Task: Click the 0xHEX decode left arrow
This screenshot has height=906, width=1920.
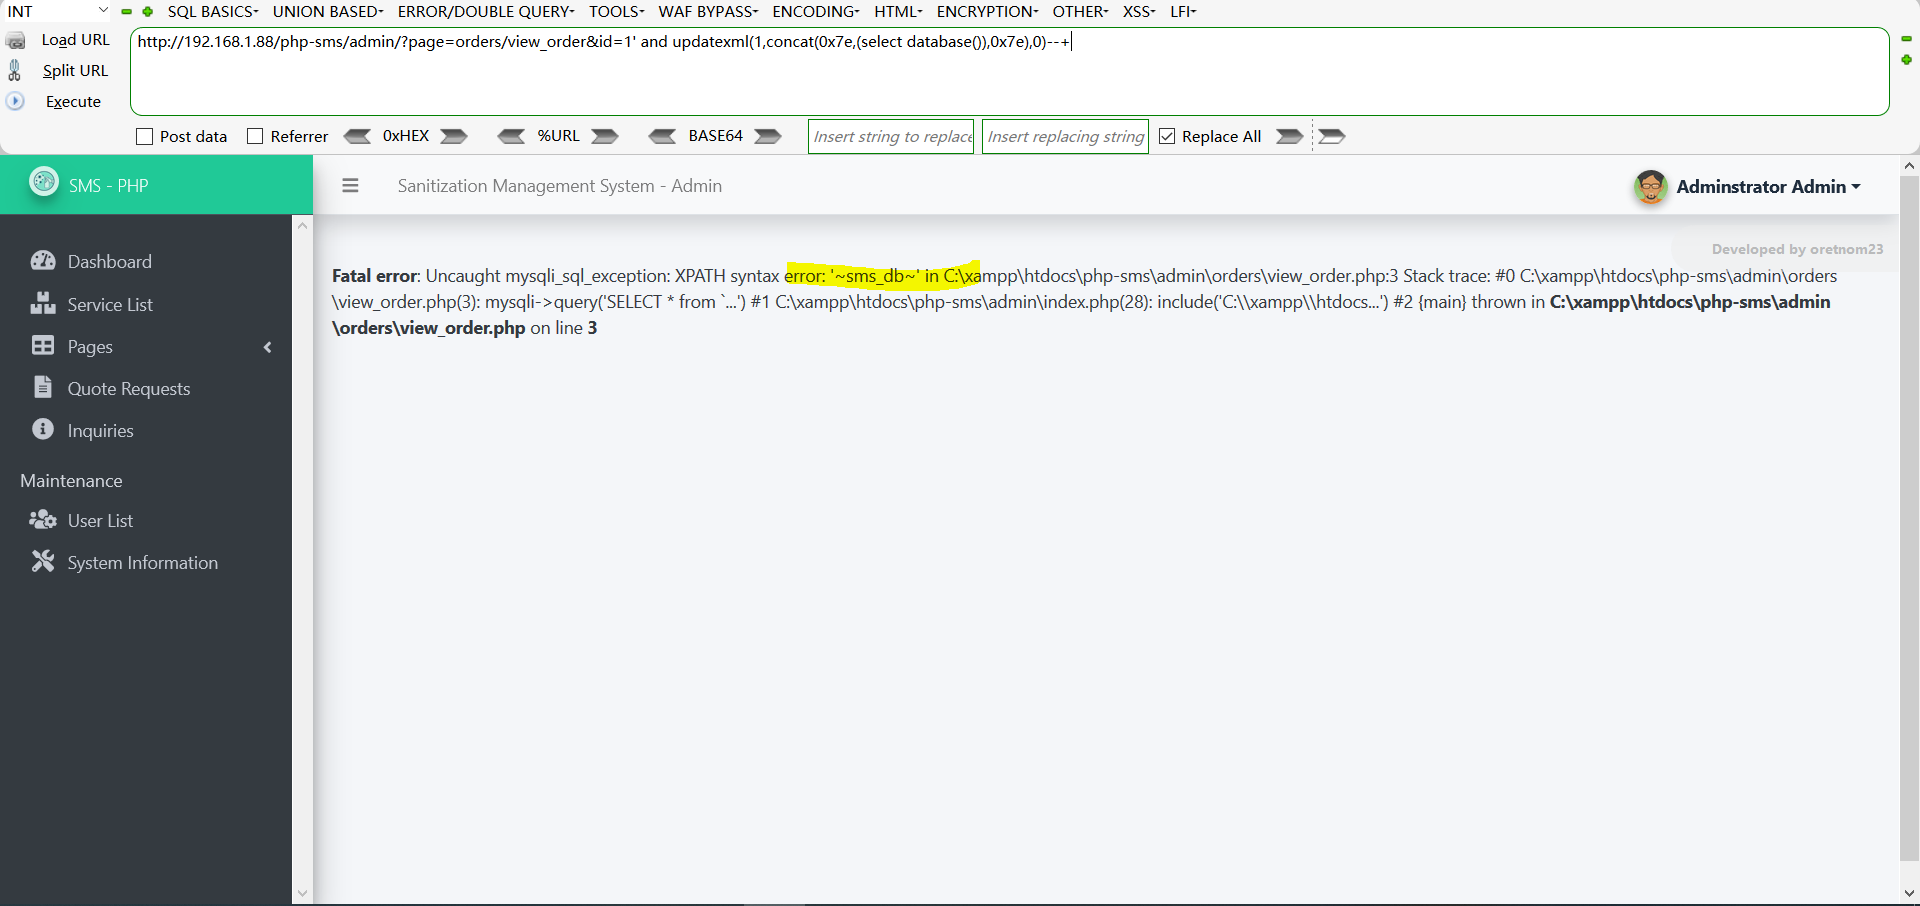Action: (x=357, y=136)
